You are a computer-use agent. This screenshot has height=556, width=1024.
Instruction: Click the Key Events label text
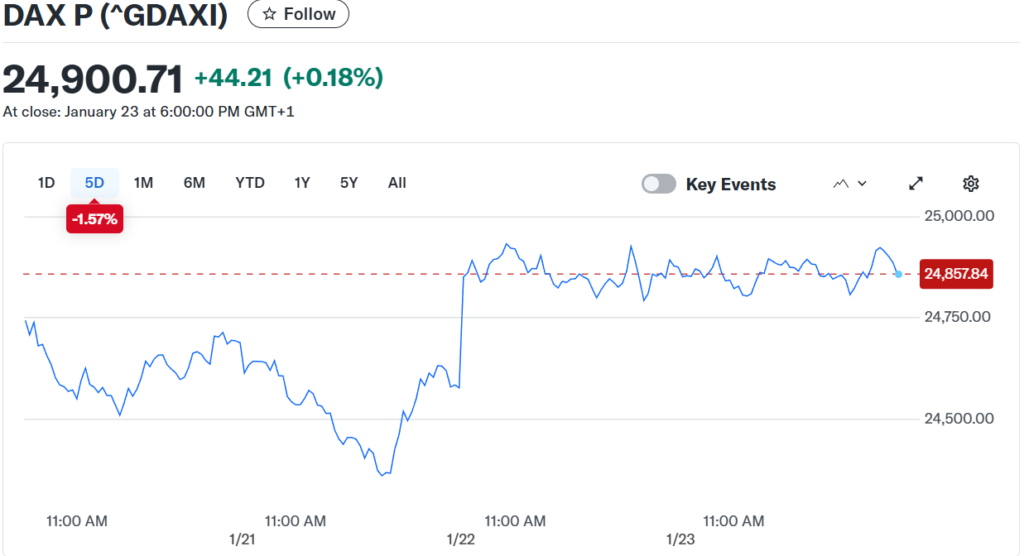point(731,184)
